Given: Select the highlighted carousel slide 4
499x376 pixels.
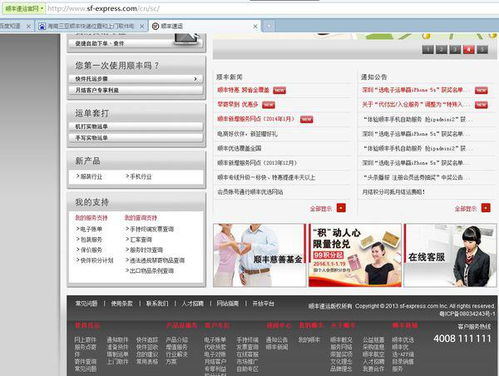Looking at the screenshot, I should pos(469,50).
